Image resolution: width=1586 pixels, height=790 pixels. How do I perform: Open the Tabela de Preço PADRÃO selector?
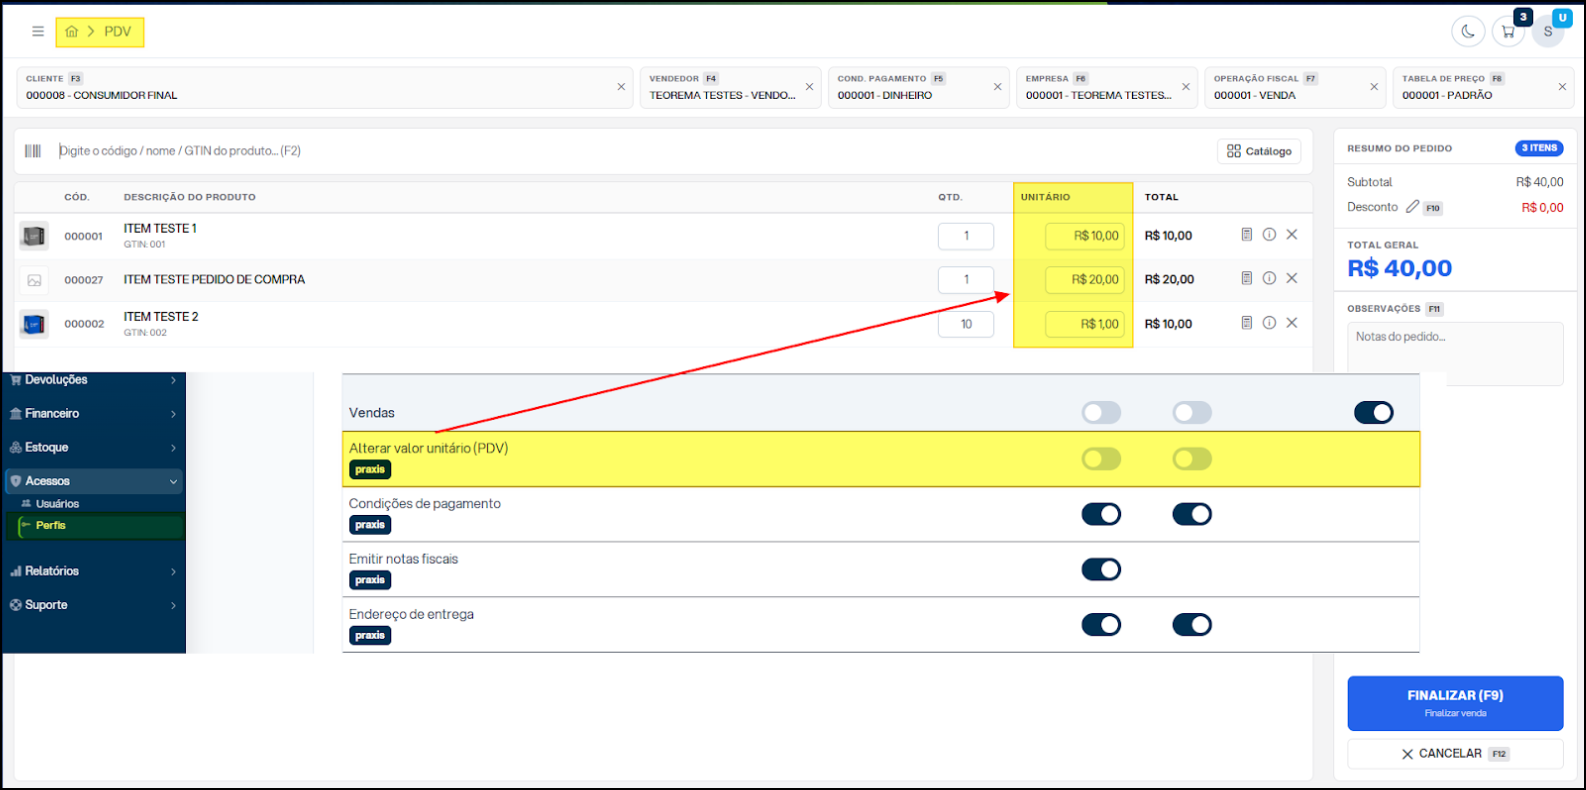click(x=1483, y=88)
